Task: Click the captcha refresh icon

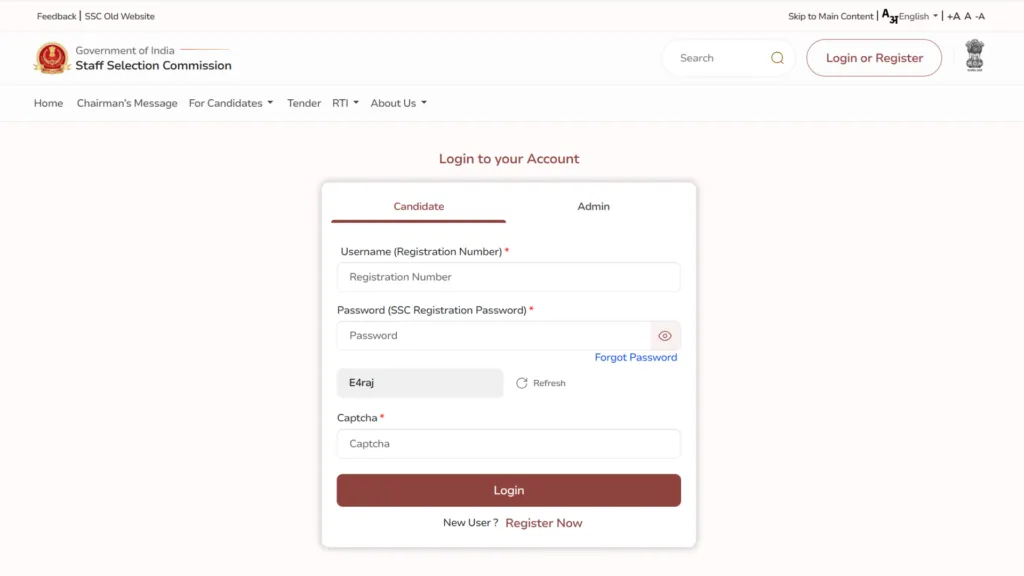Action: [x=522, y=383]
